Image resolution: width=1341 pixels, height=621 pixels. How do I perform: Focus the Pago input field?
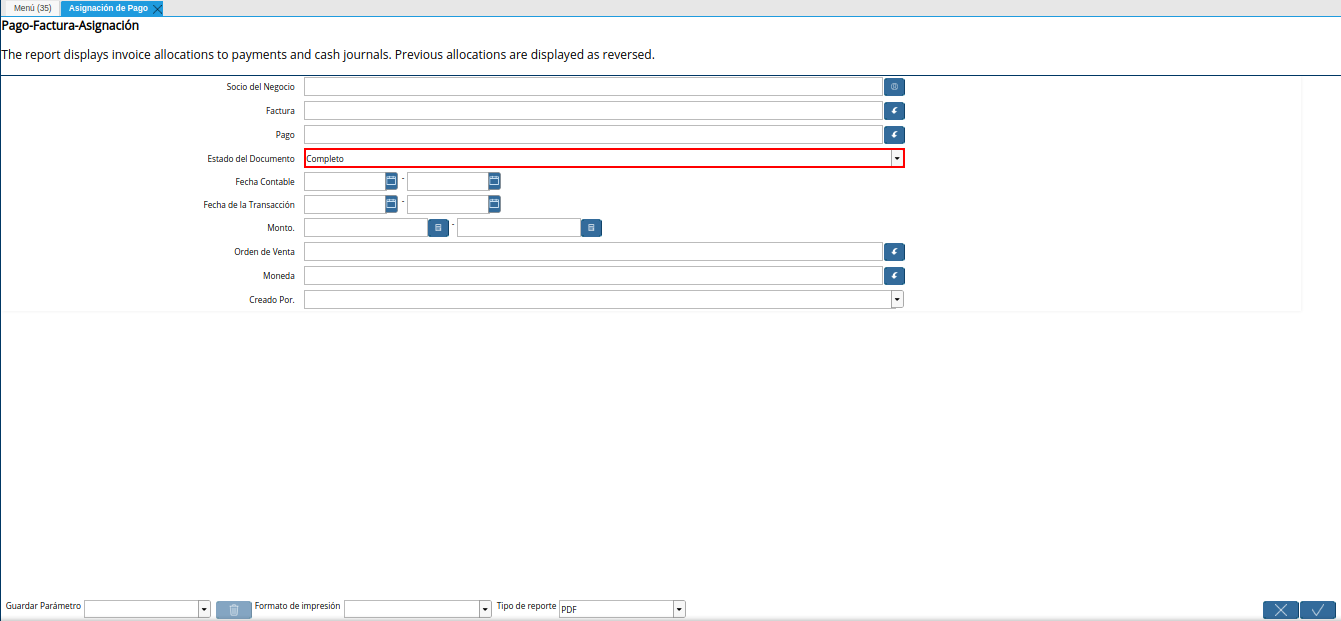tap(593, 135)
